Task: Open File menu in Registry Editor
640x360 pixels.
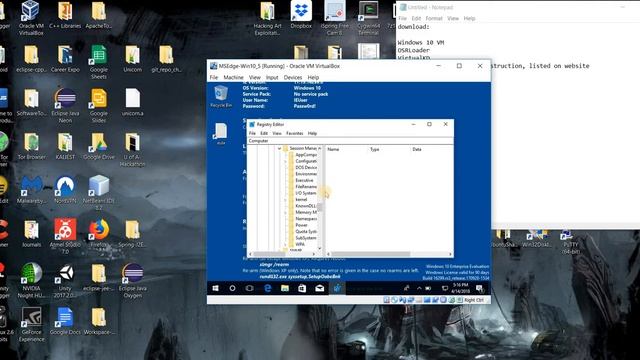Action: [x=252, y=133]
